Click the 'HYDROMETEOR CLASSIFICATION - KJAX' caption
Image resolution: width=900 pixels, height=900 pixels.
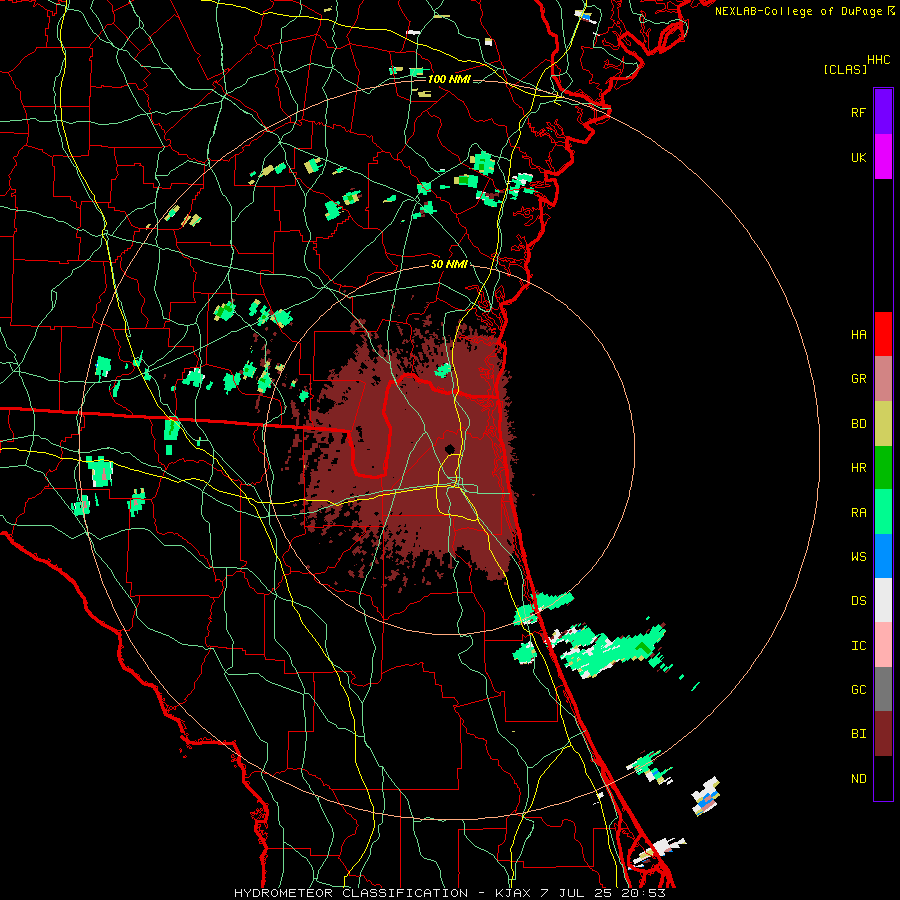coord(383,893)
